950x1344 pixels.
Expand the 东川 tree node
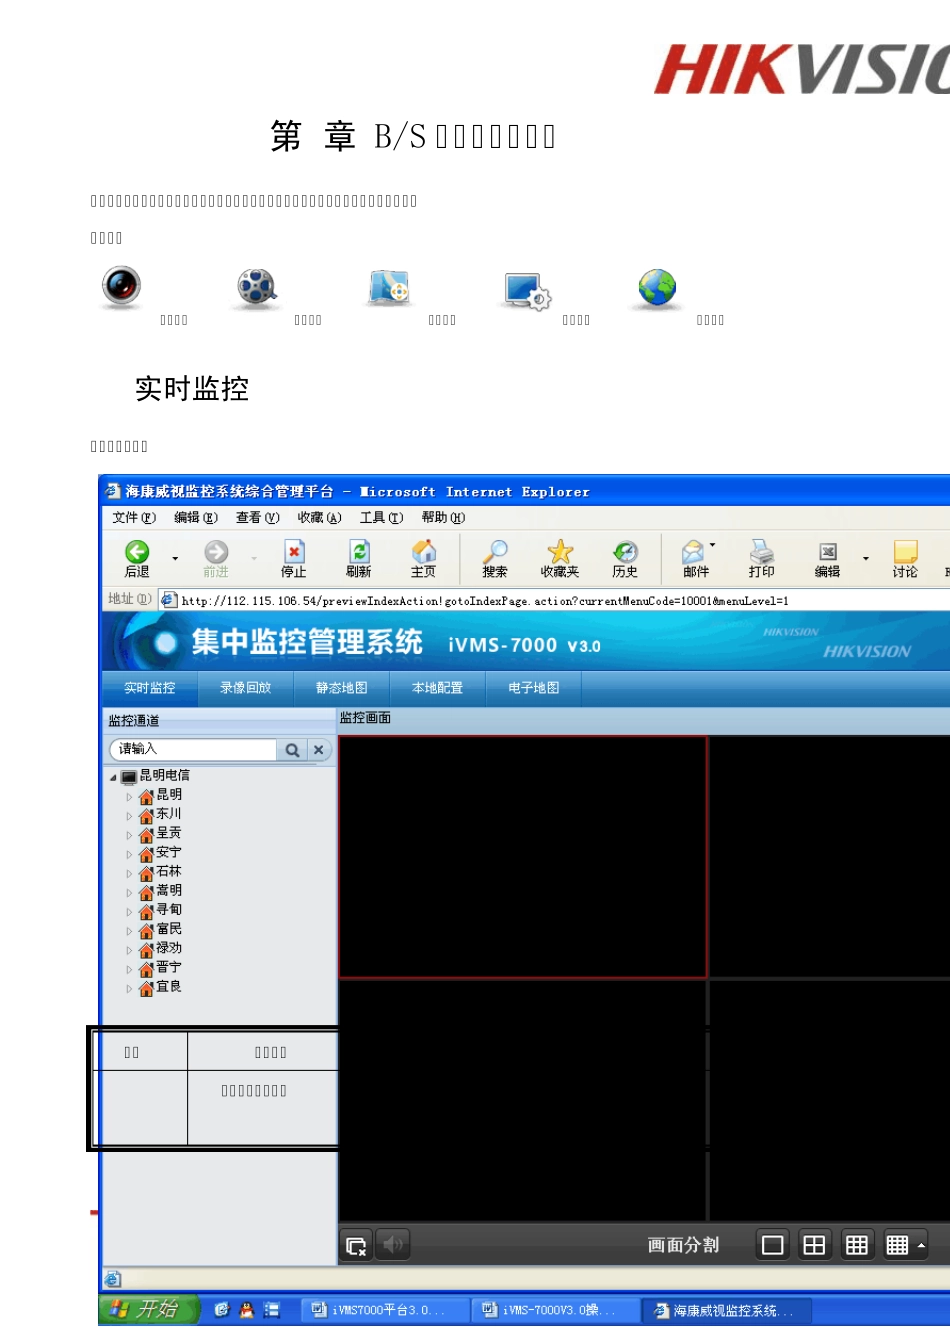pos(129,817)
